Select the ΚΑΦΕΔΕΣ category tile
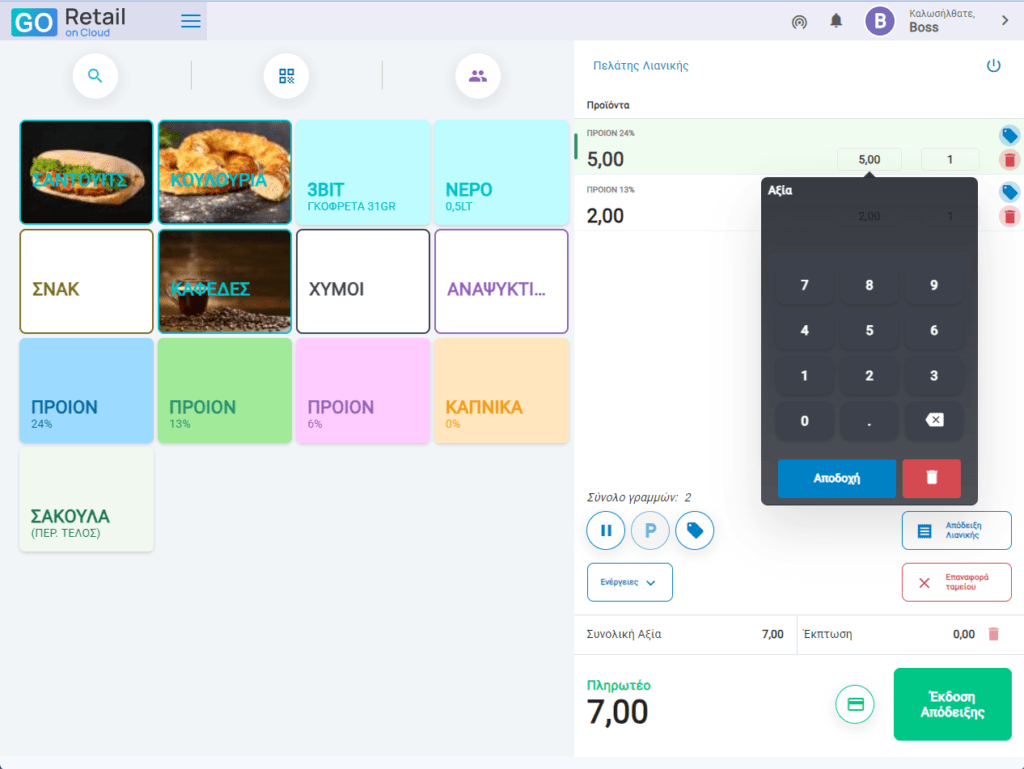Viewport: 1024px width, 769px height. tap(225, 281)
